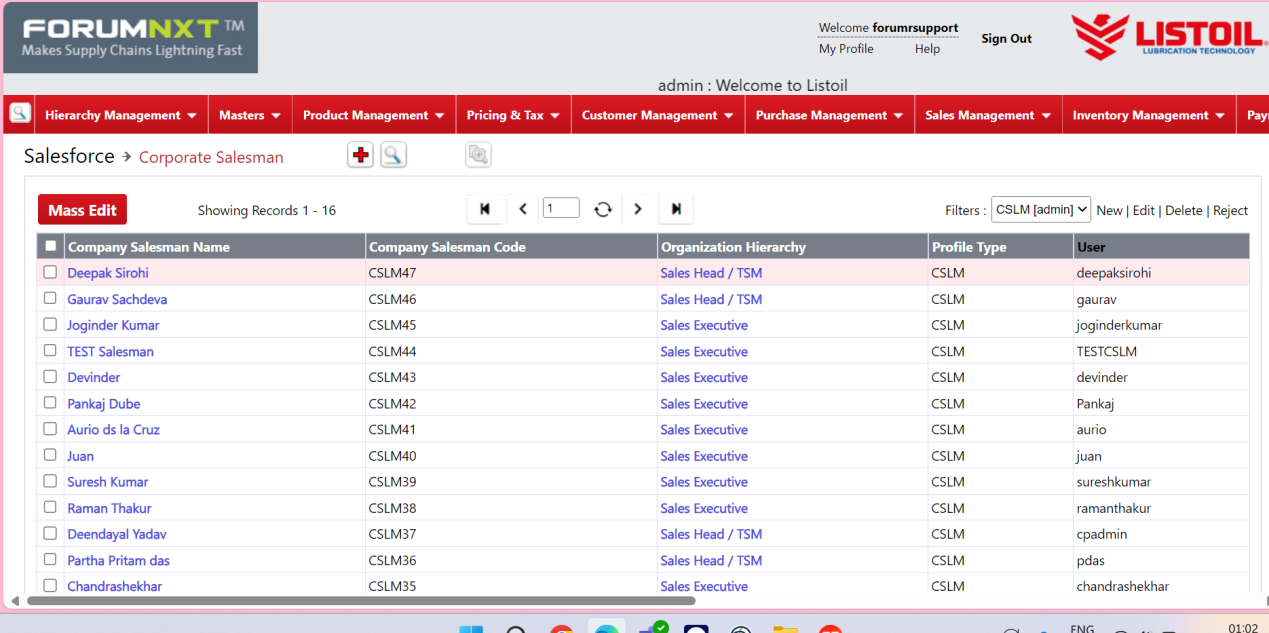Click the greyed-out copy icon in the toolbar
The image size is (1269, 633).
[479, 155]
